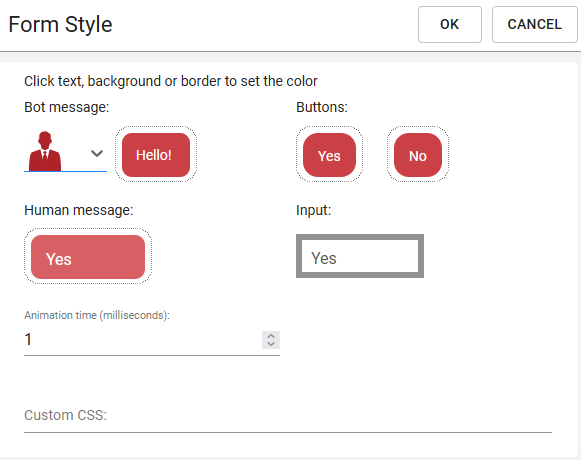Image resolution: width=581 pixels, height=460 pixels.
Task: Click the Yes button text under Buttons
Action: 329,156
